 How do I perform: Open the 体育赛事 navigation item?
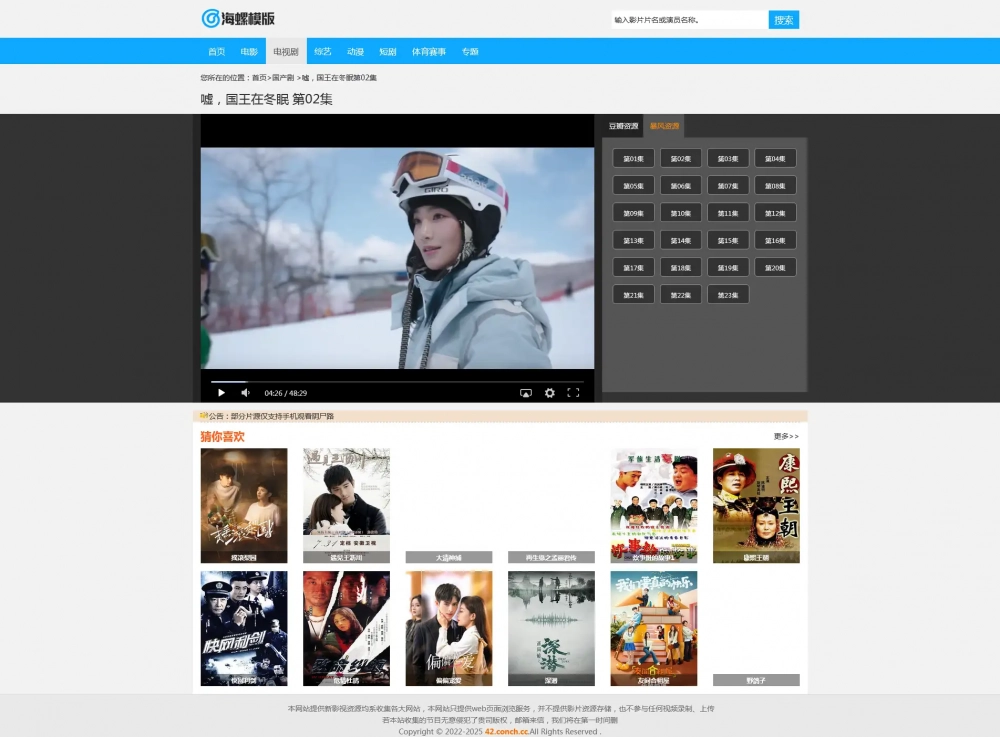(x=429, y=52)
